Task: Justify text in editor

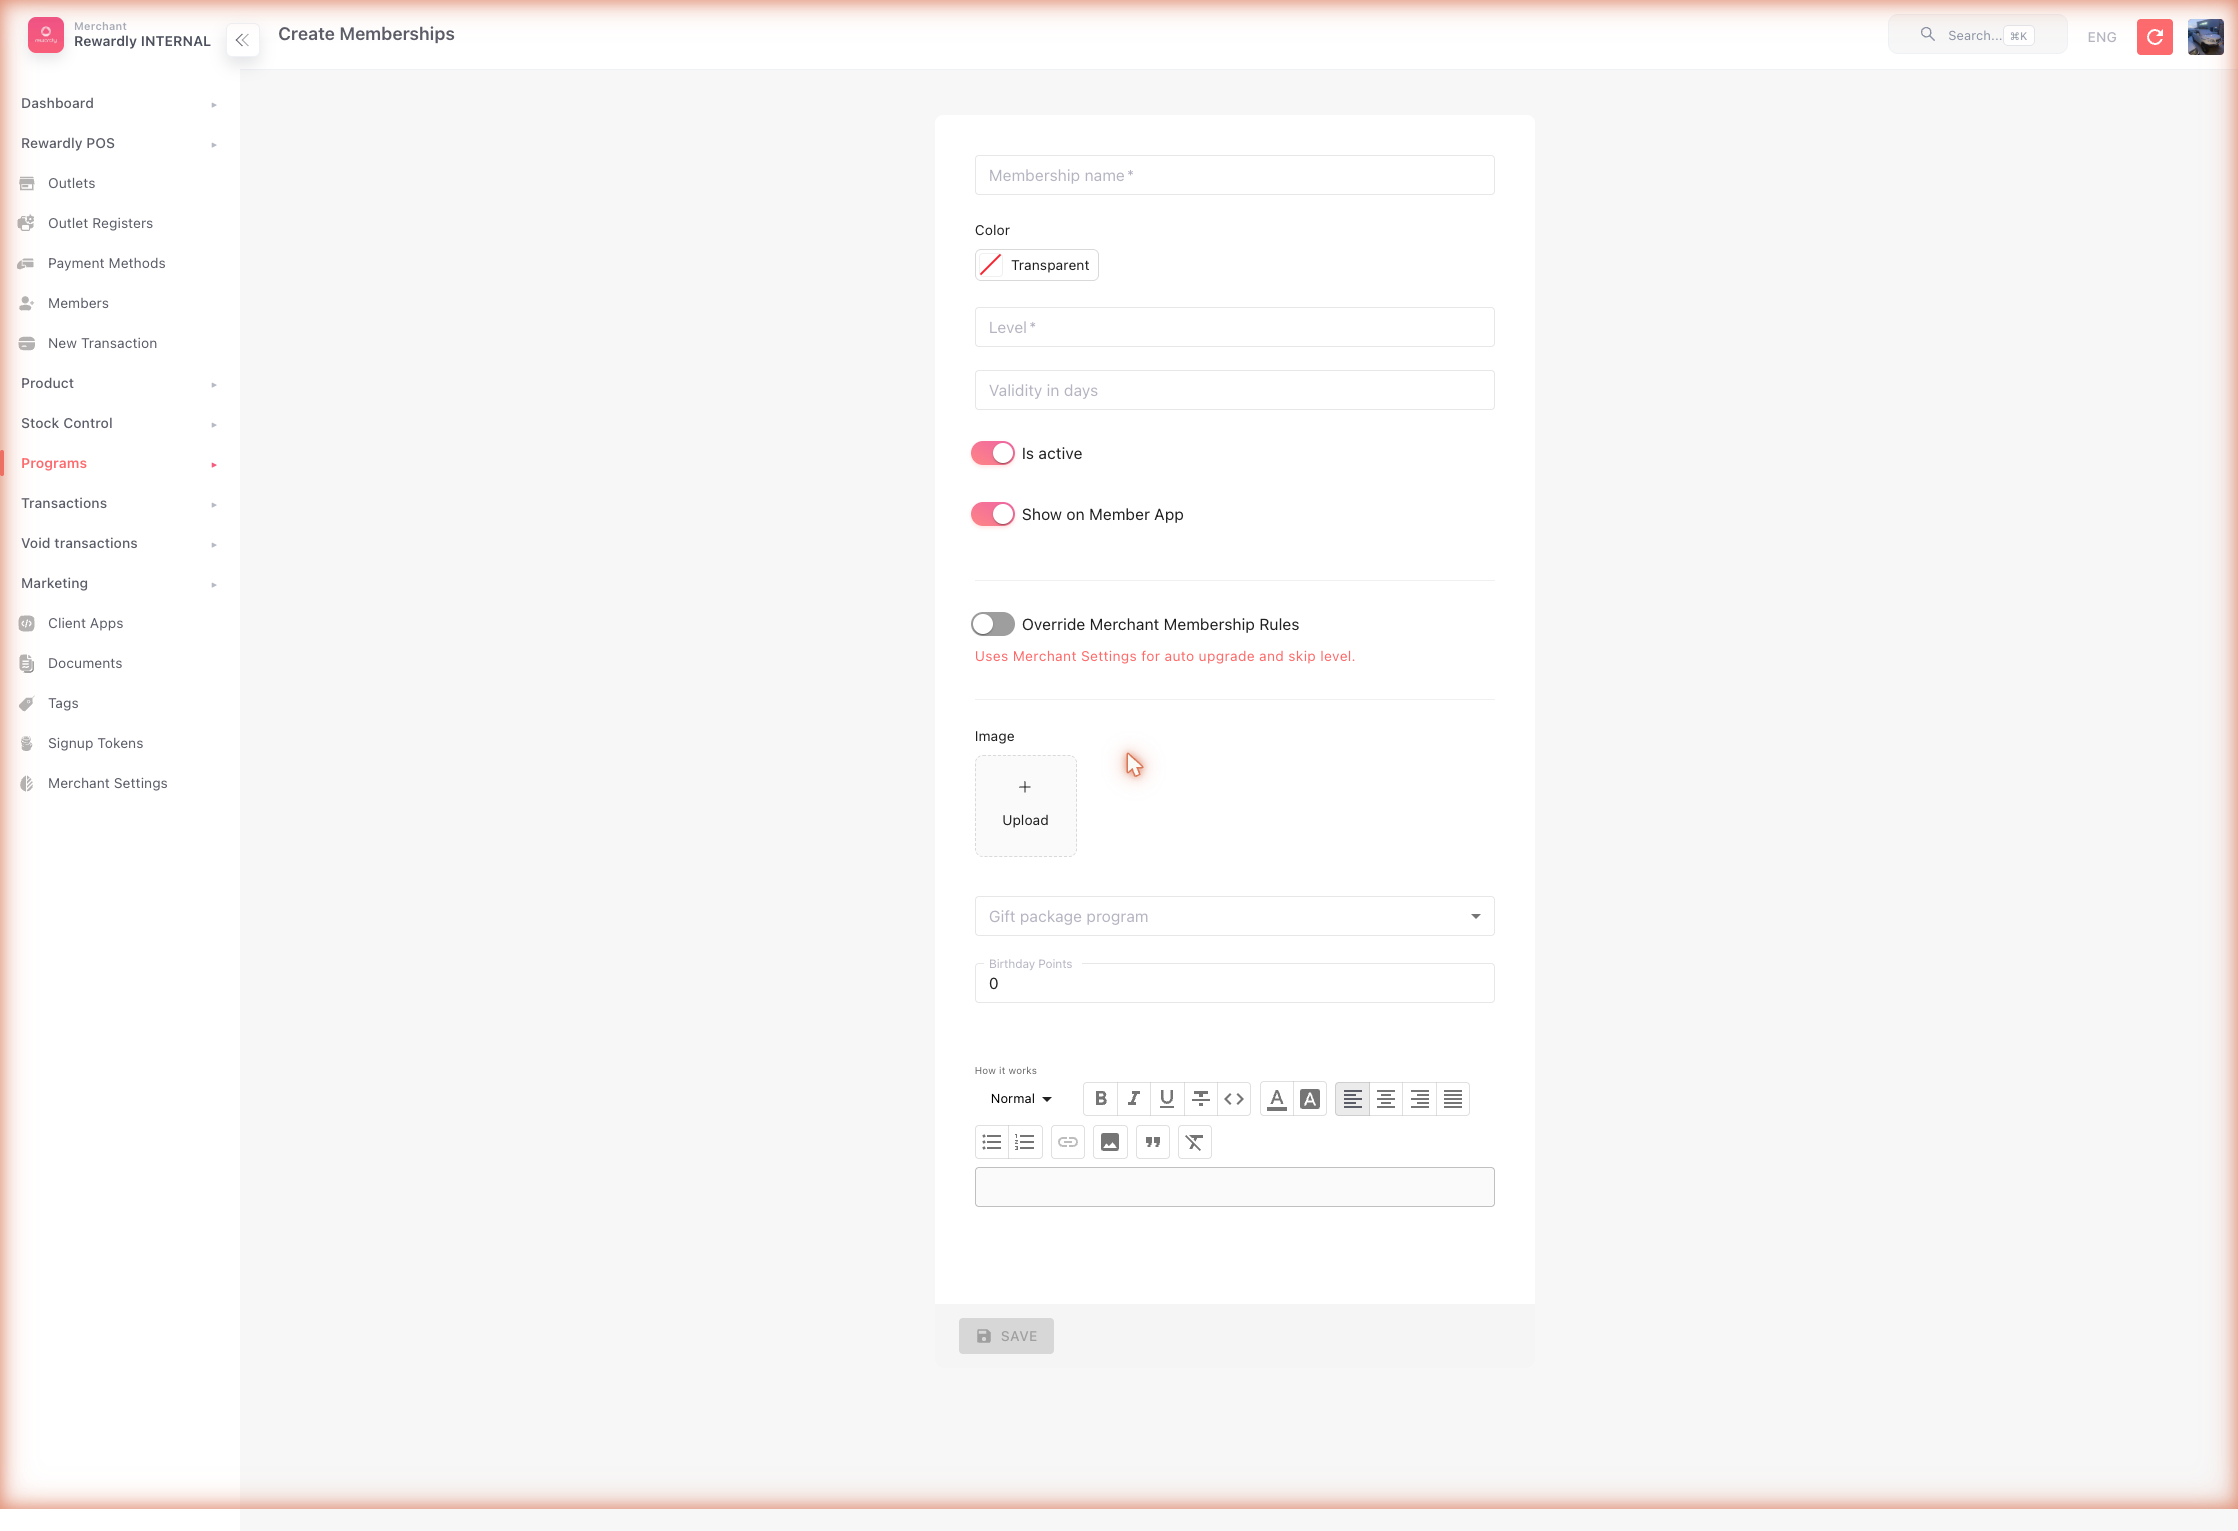Action: [1453, 1099]
